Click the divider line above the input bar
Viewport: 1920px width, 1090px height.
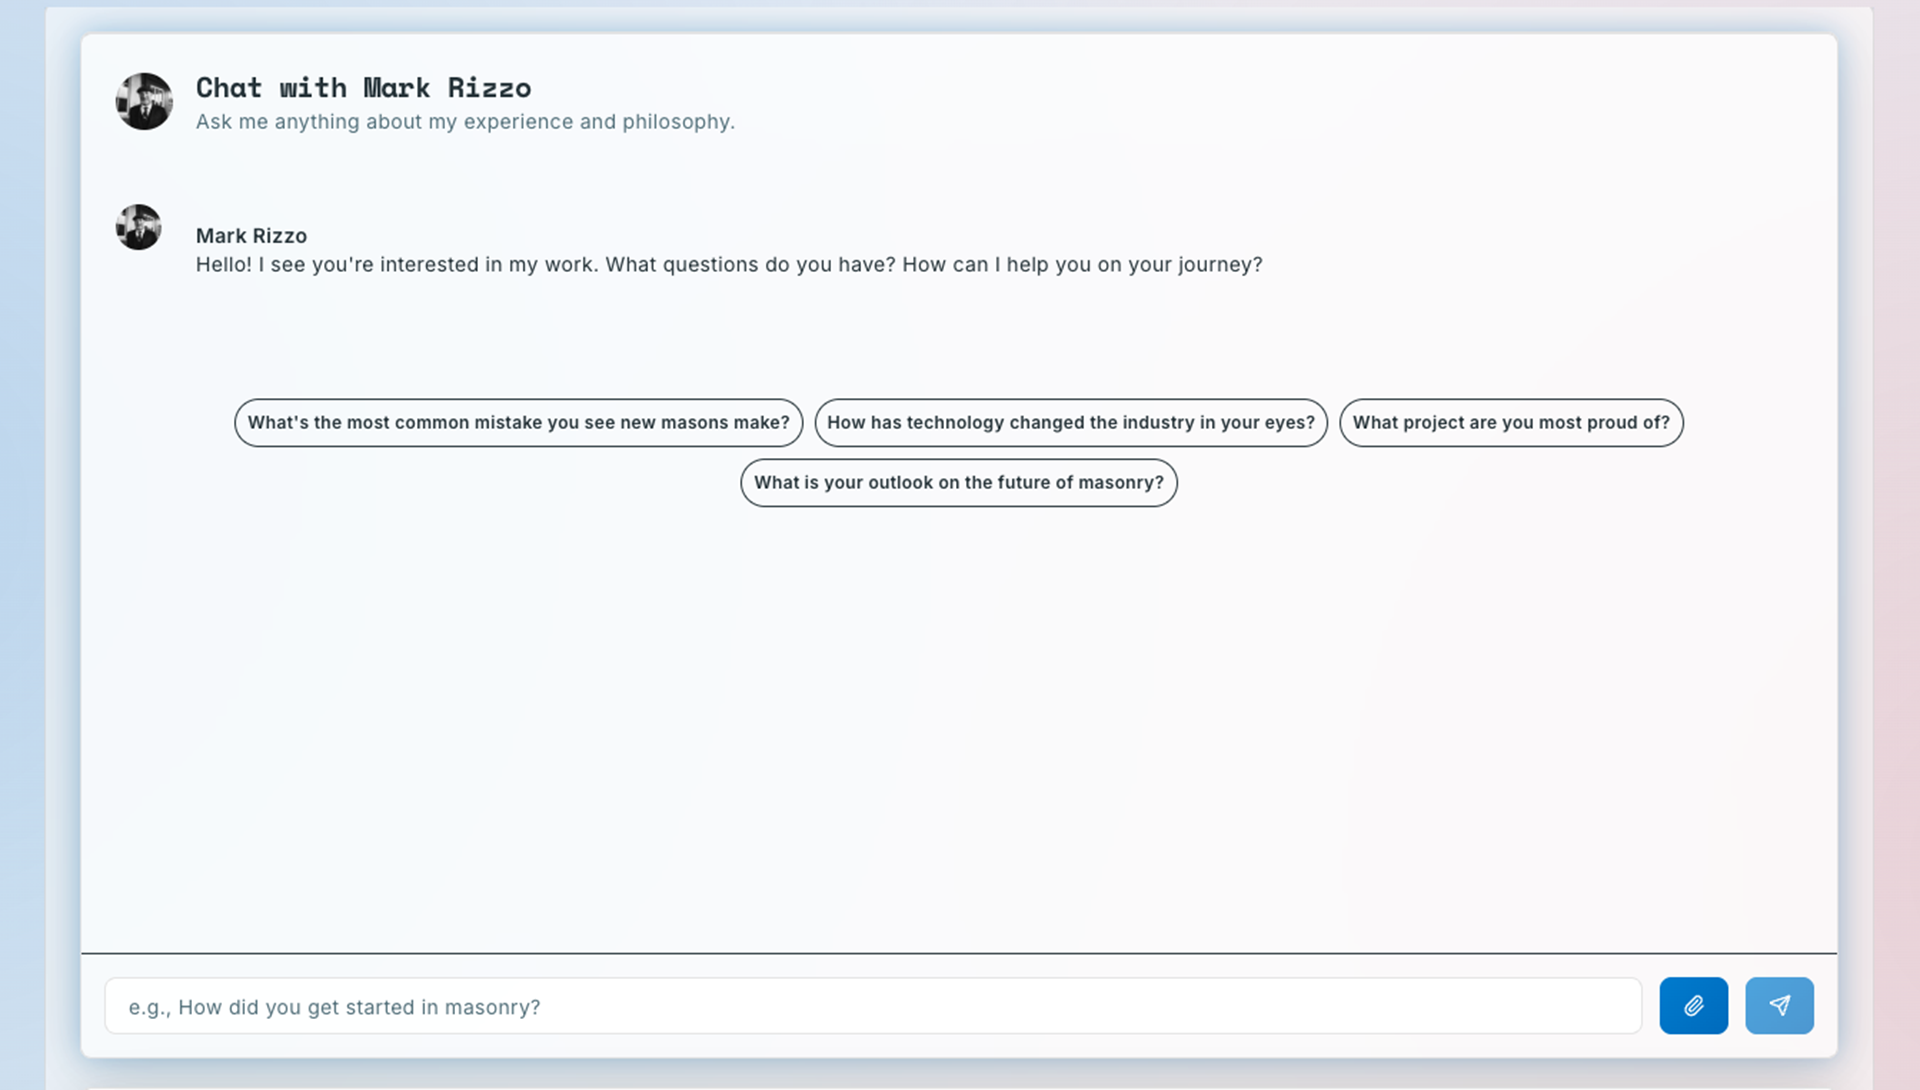(958, 953)
